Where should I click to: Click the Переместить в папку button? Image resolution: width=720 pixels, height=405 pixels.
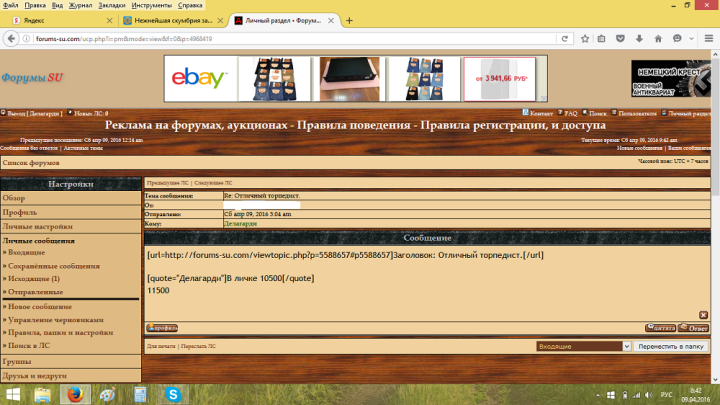[x=671, y=346]
